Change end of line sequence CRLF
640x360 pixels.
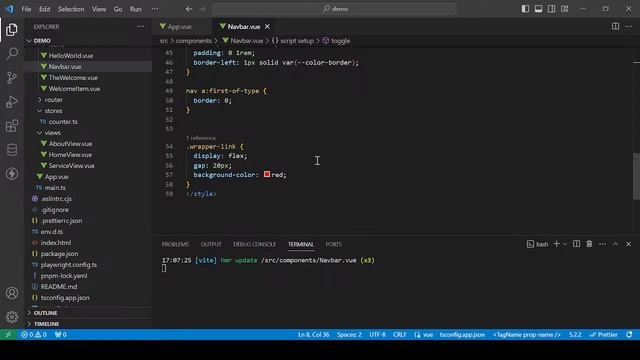(400, 335)
